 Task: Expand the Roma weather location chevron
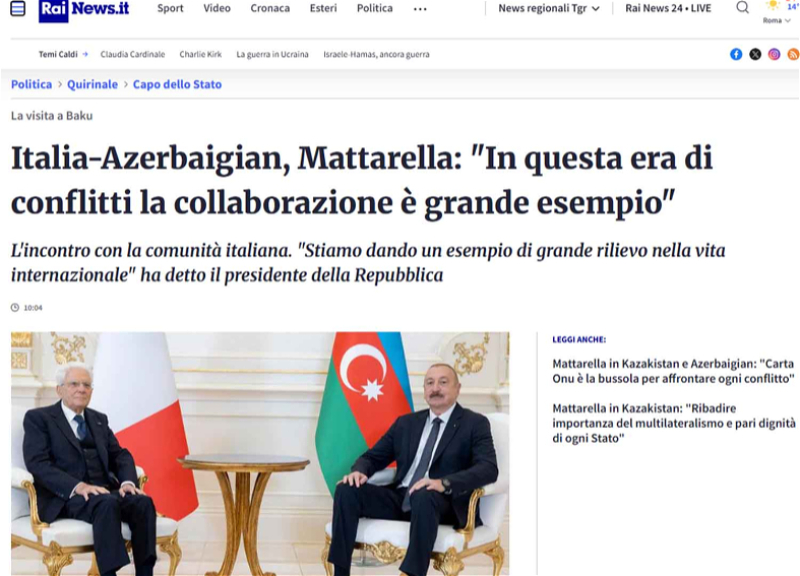coord(788,20)
